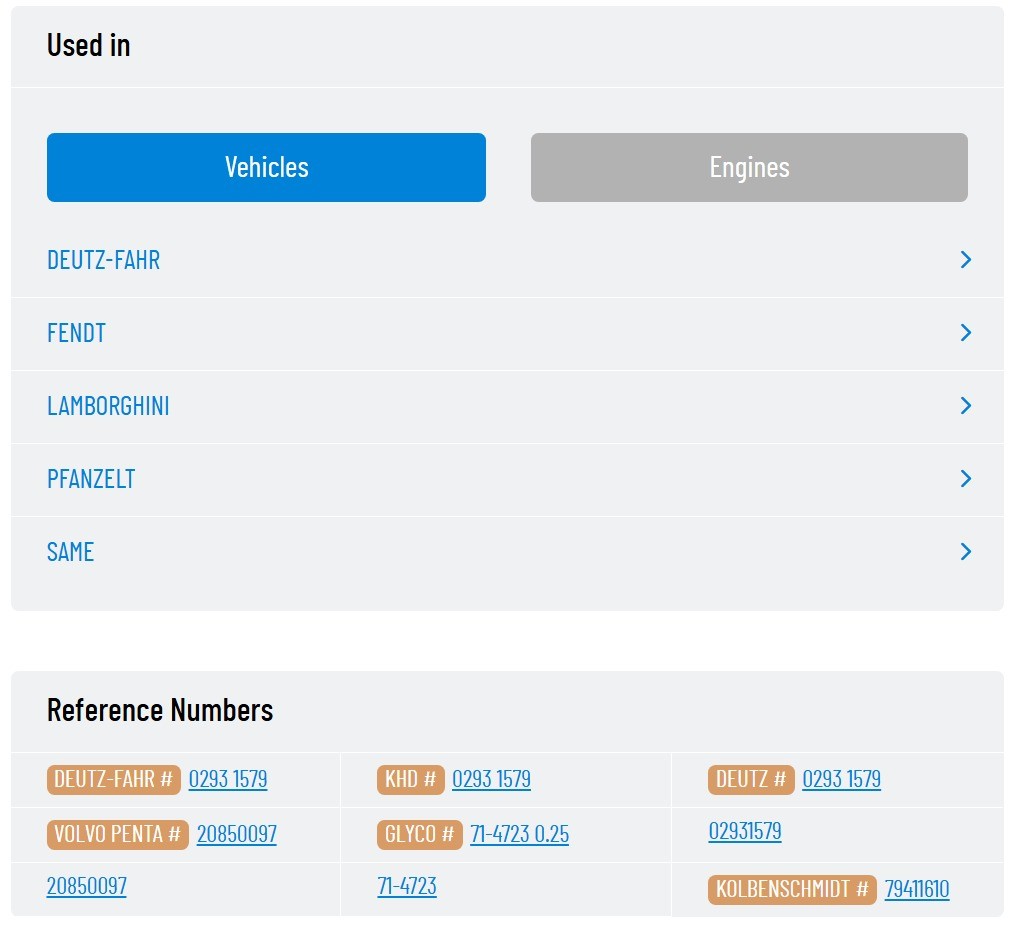Open the DEUTZ-FAHR vehicle brand
Viewport: 1017px width, 942px height.
(x=104, y=260)
